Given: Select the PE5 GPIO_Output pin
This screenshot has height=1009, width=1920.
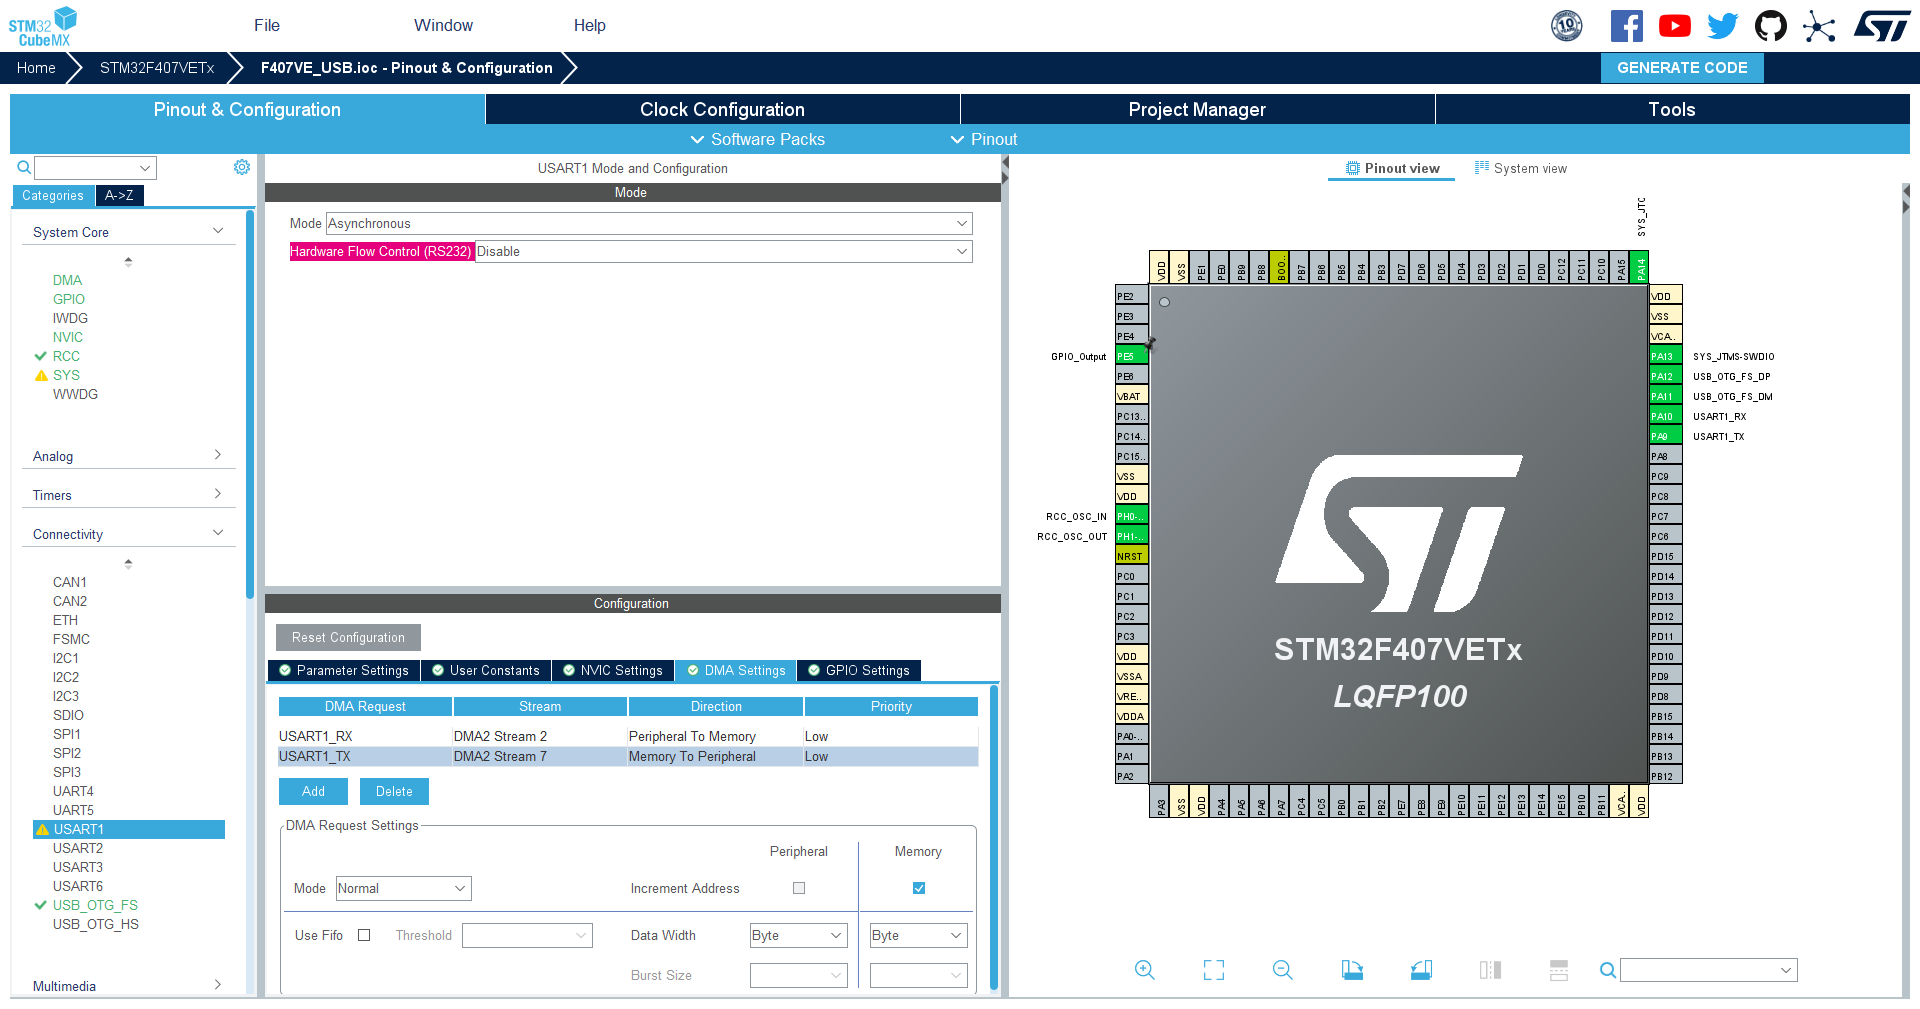Looking at the screenshot, I should click(1131, 356).
